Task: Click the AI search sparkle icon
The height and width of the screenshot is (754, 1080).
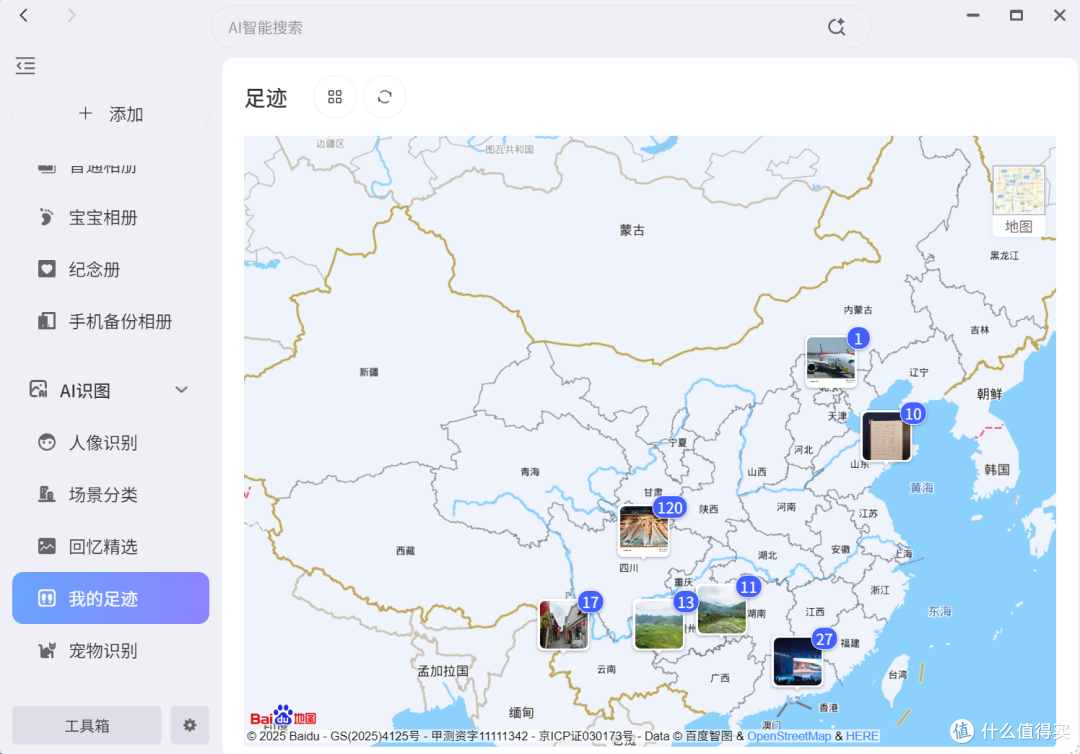Action: (836, 27)
